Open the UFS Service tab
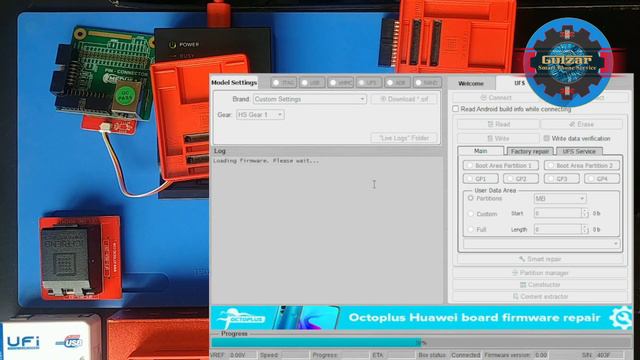The width and height of the screenshot is (640, 360). coord(579,151)
